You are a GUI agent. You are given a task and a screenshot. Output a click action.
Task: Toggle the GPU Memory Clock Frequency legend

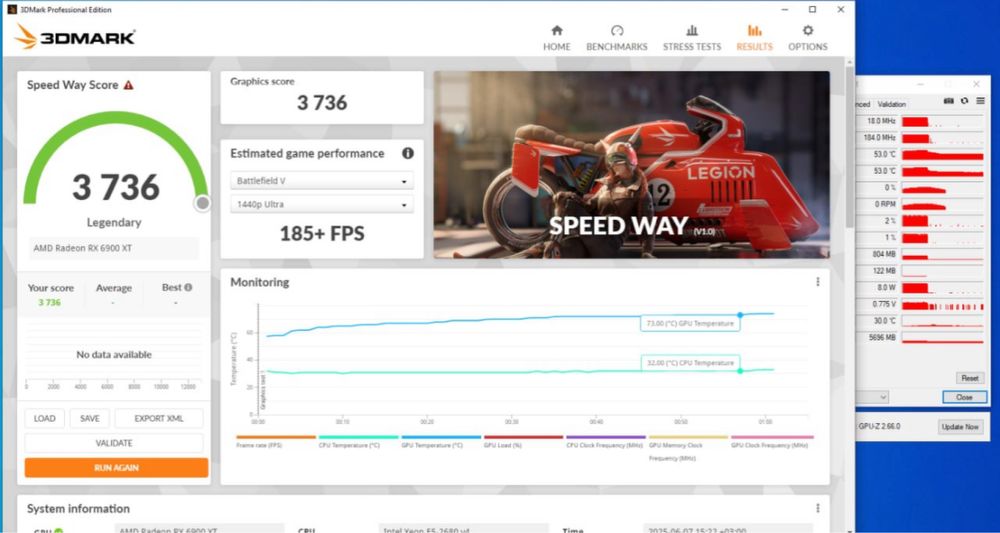click(x=688, y=448)
